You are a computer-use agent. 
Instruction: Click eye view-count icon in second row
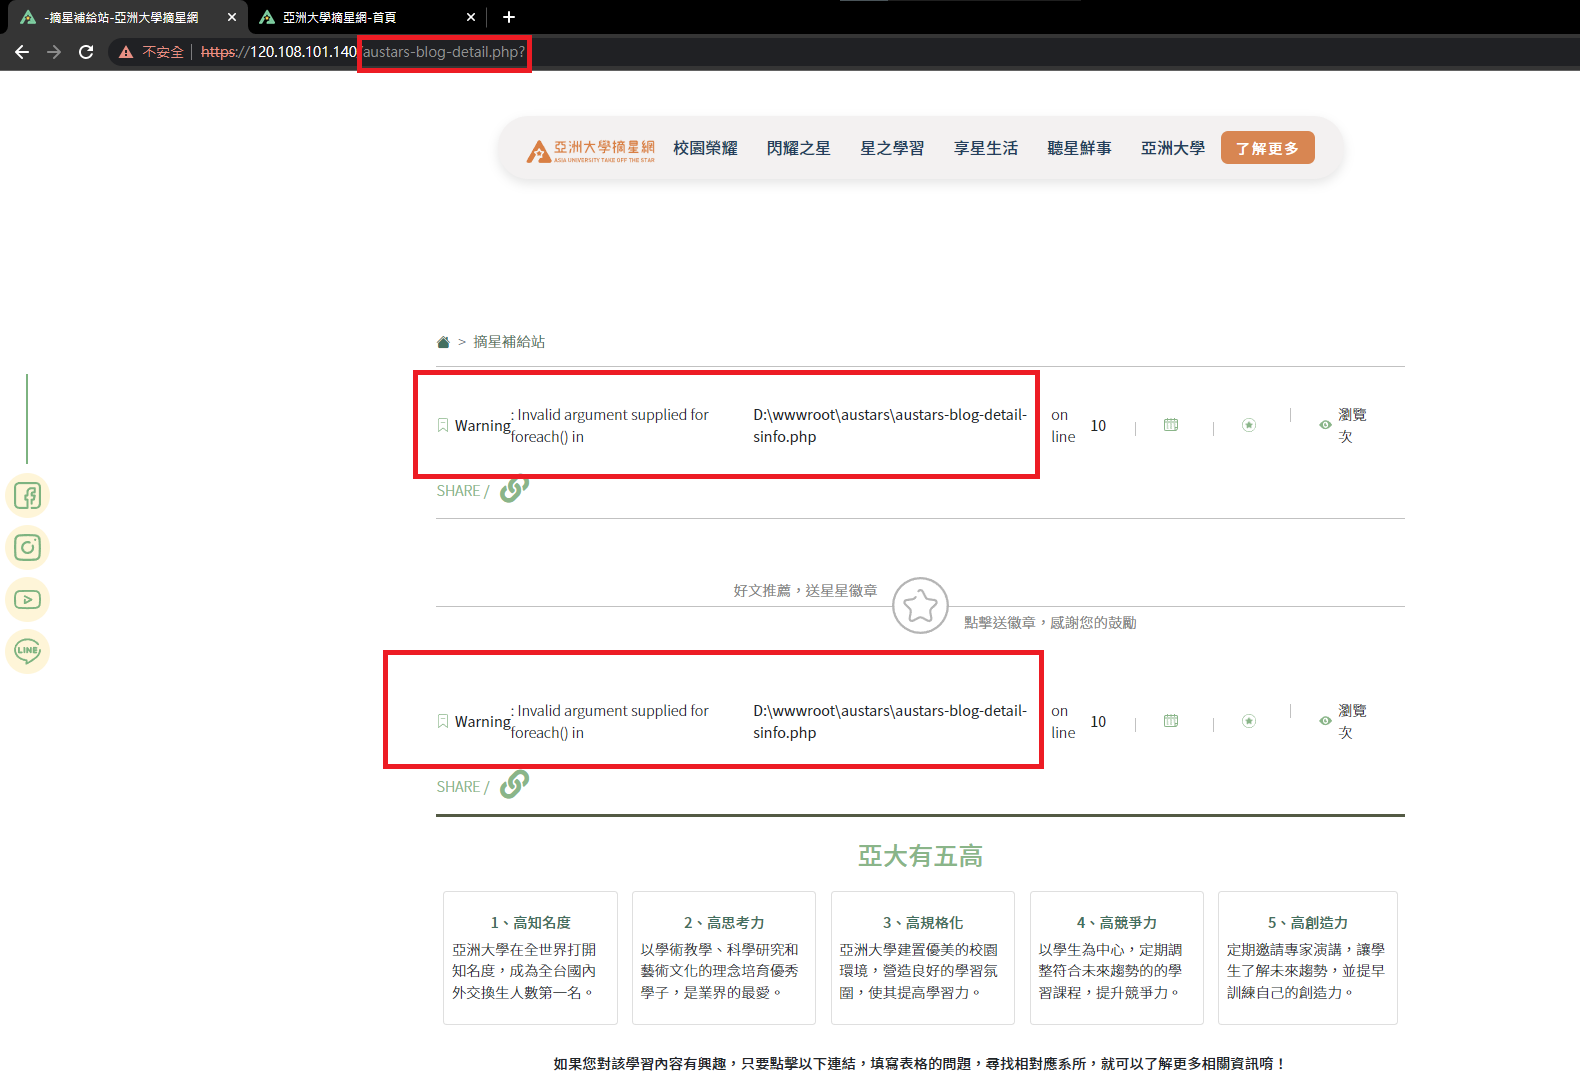click(1325, 721)
